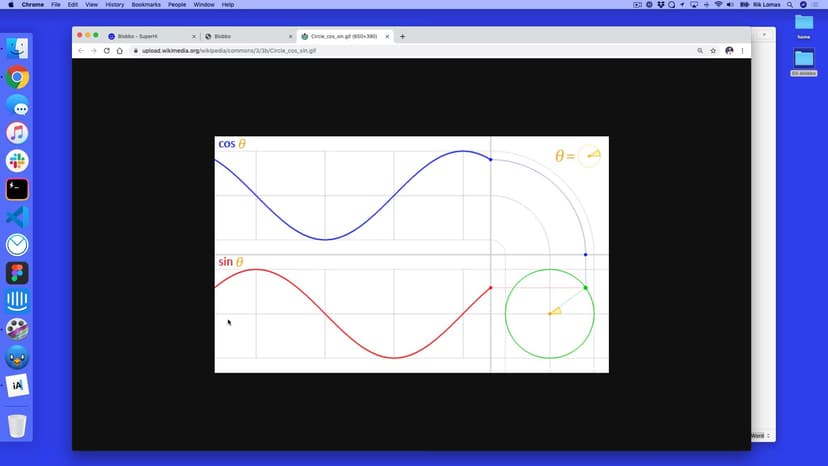
Task: Open the People menu
Action: click(177, 5)
